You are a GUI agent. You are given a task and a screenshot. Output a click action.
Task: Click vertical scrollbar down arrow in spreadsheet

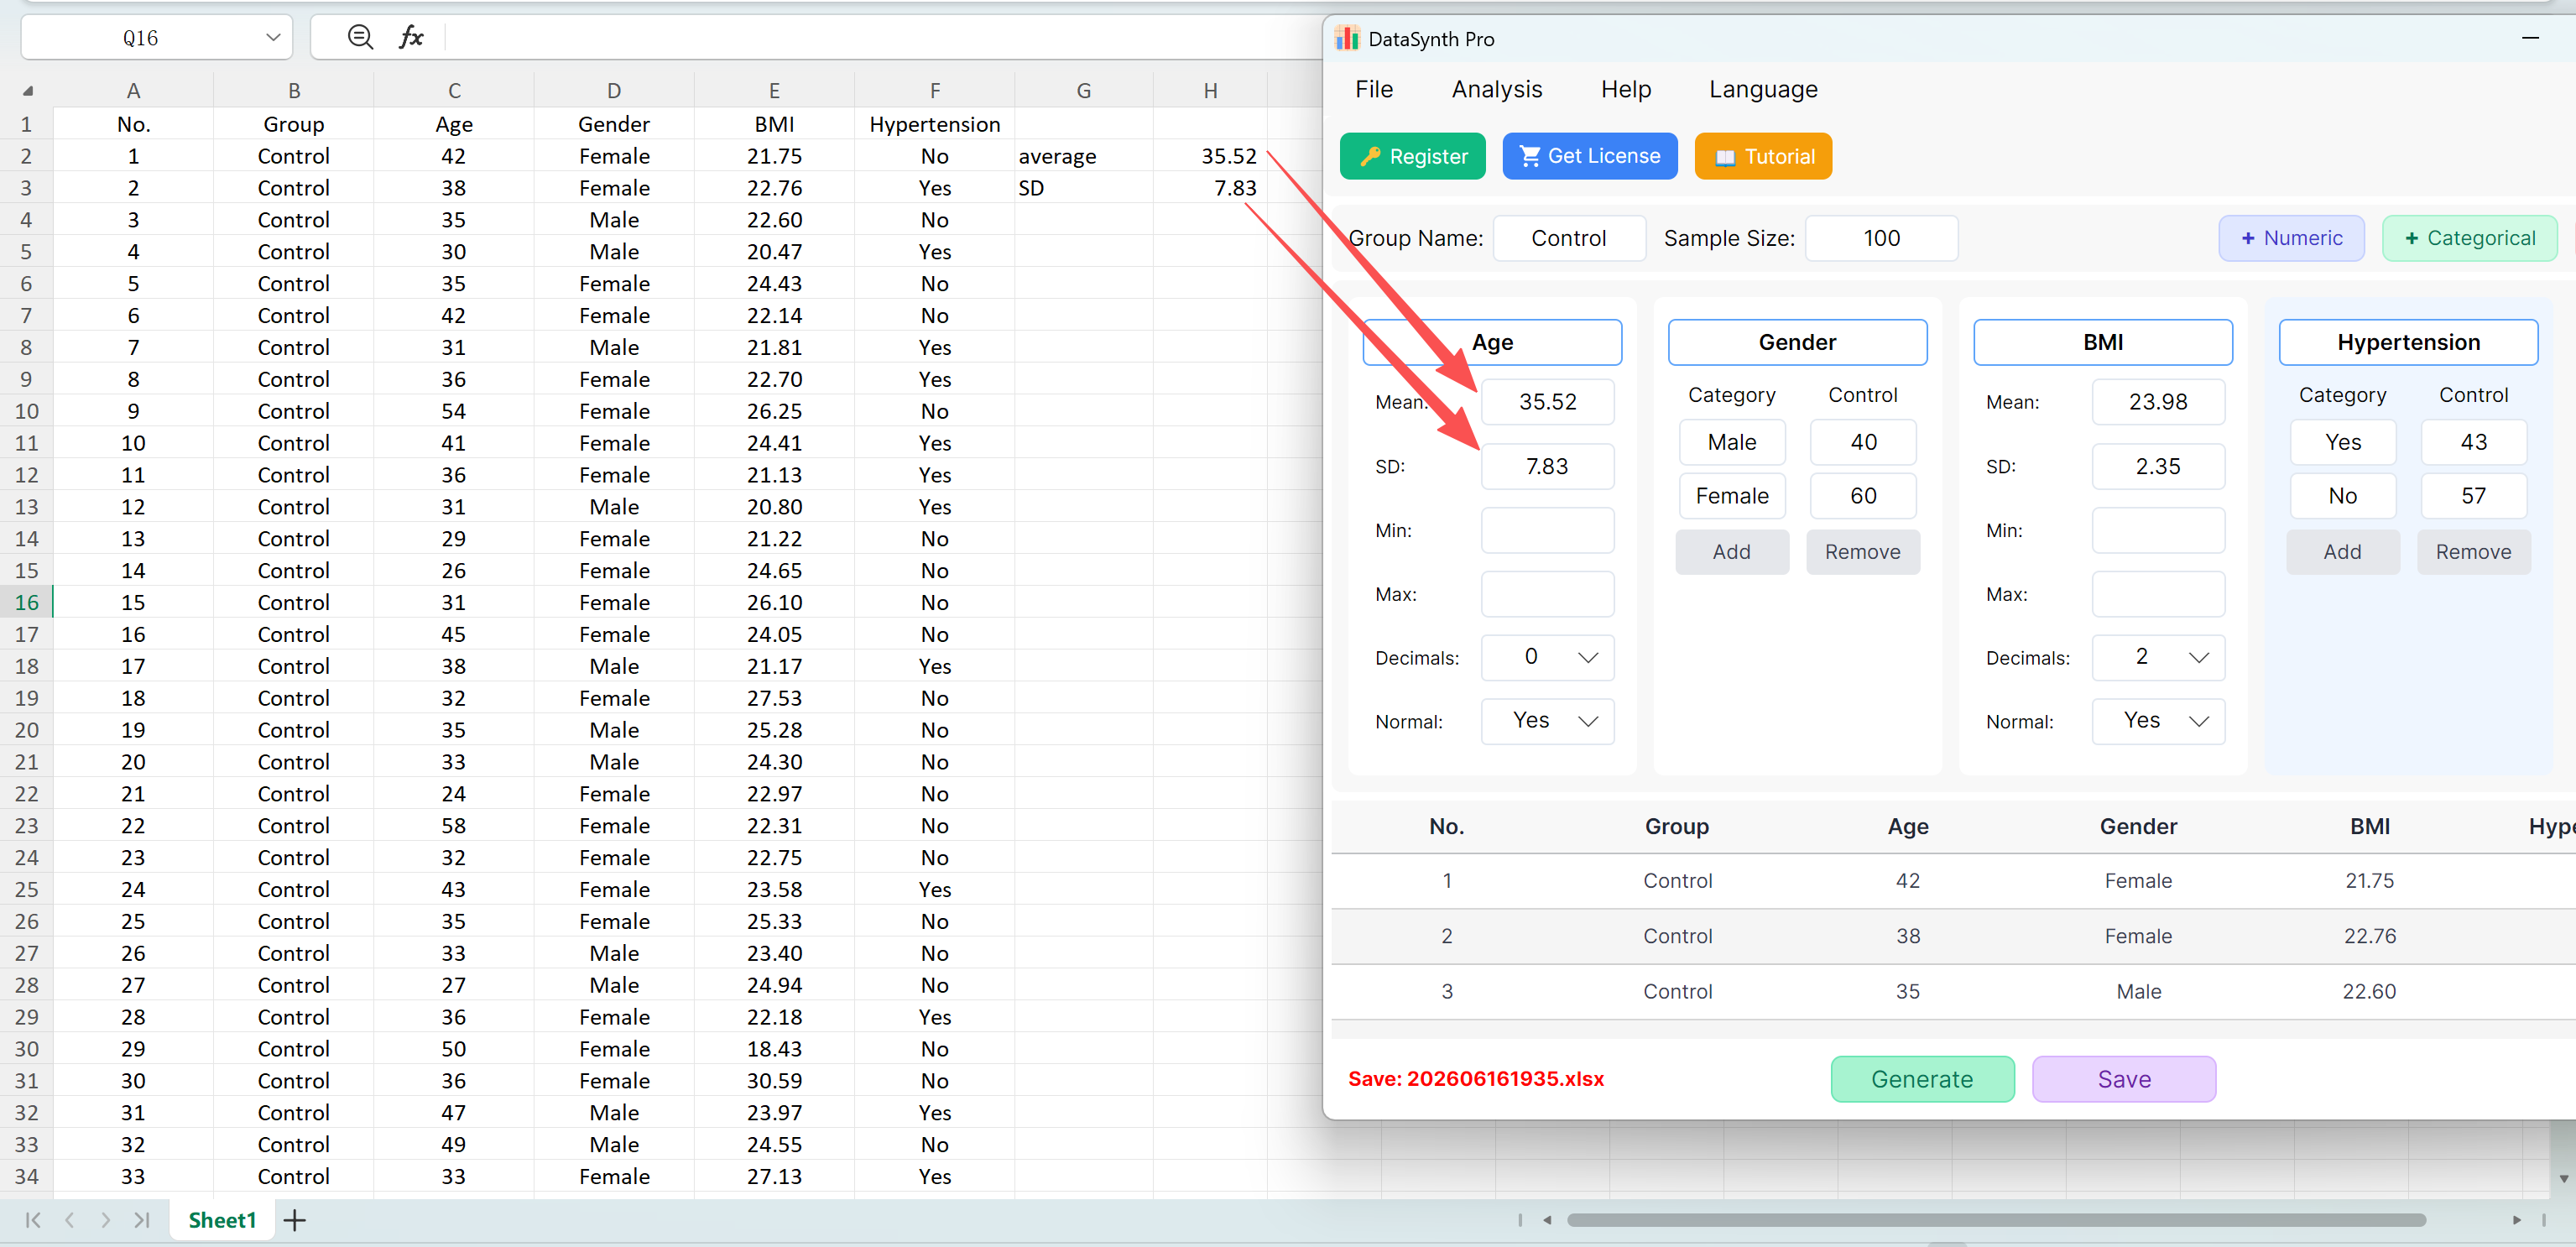(2563, 1178)
